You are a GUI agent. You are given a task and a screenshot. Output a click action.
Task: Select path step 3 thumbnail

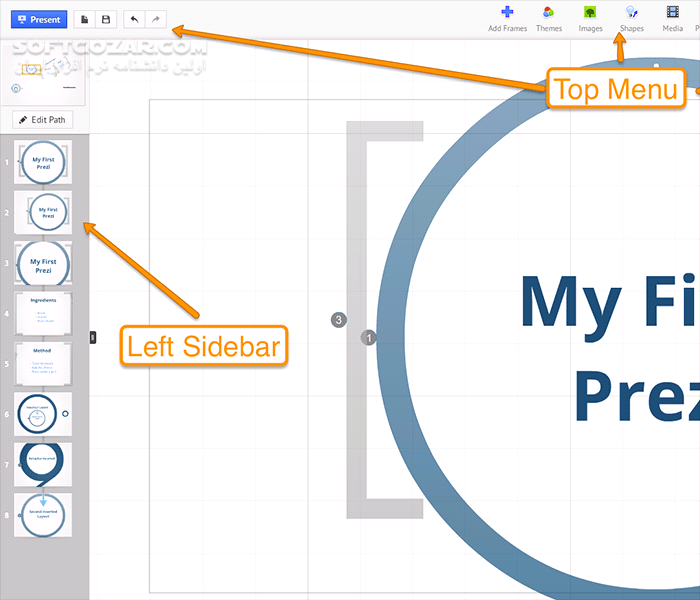tap(43, 263)
